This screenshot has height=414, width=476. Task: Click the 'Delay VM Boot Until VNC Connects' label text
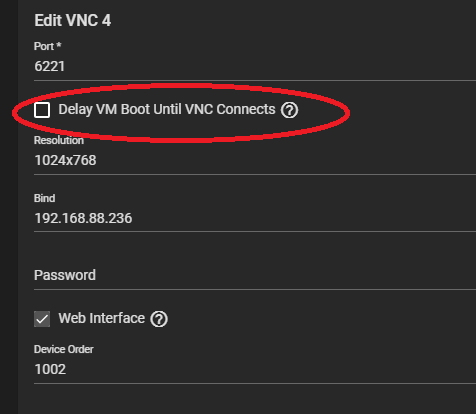pyautogui.click(x=167, y=110)
